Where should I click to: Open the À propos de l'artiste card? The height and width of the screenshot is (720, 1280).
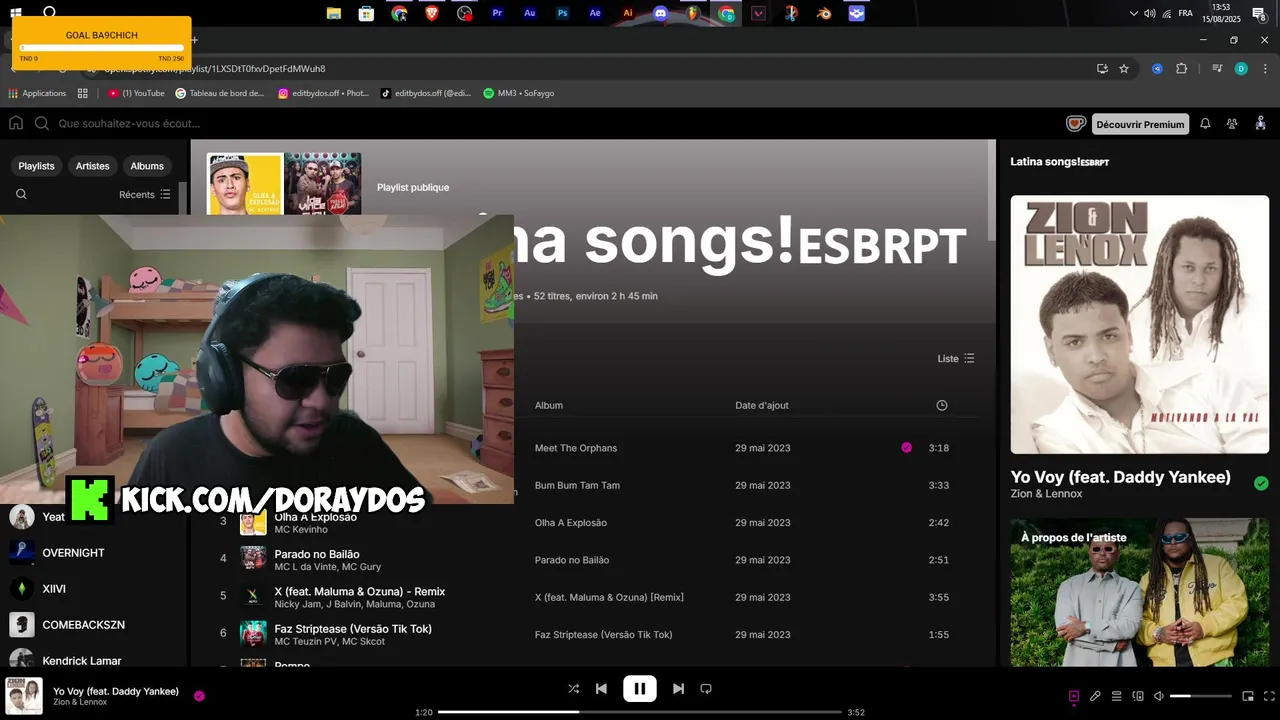pos(1140,592)
